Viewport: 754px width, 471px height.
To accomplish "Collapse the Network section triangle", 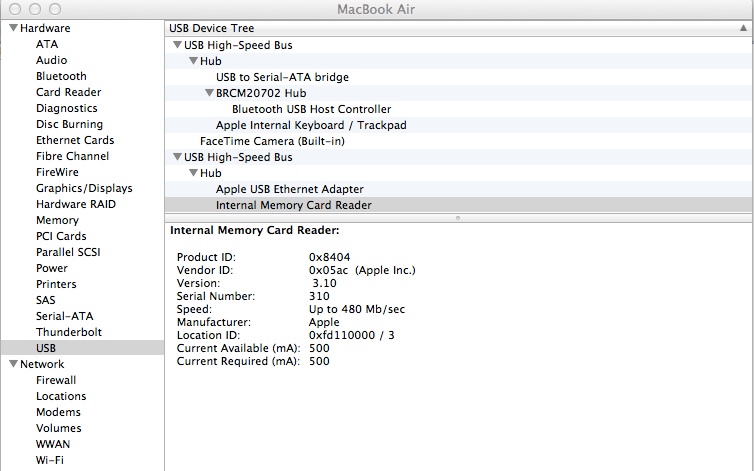I will (13, 364).
